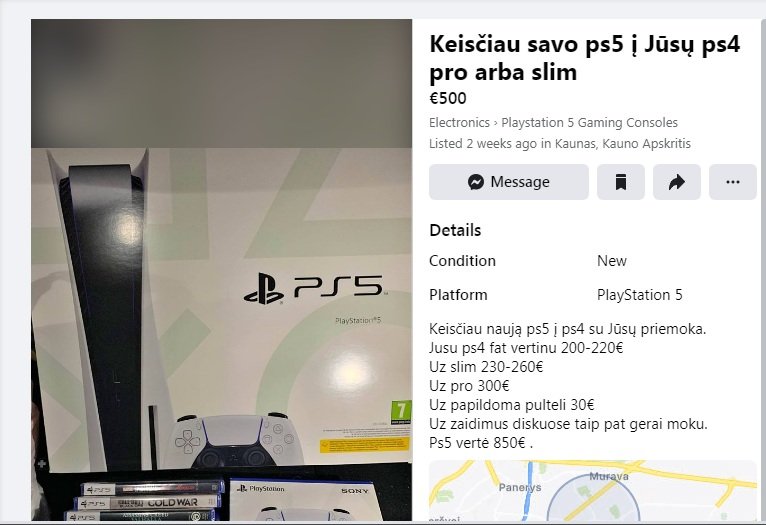Share listing using the arrow icon
The height and width of the screenshot is (525, 766).
pyautogui.click(x=677, y=182)
